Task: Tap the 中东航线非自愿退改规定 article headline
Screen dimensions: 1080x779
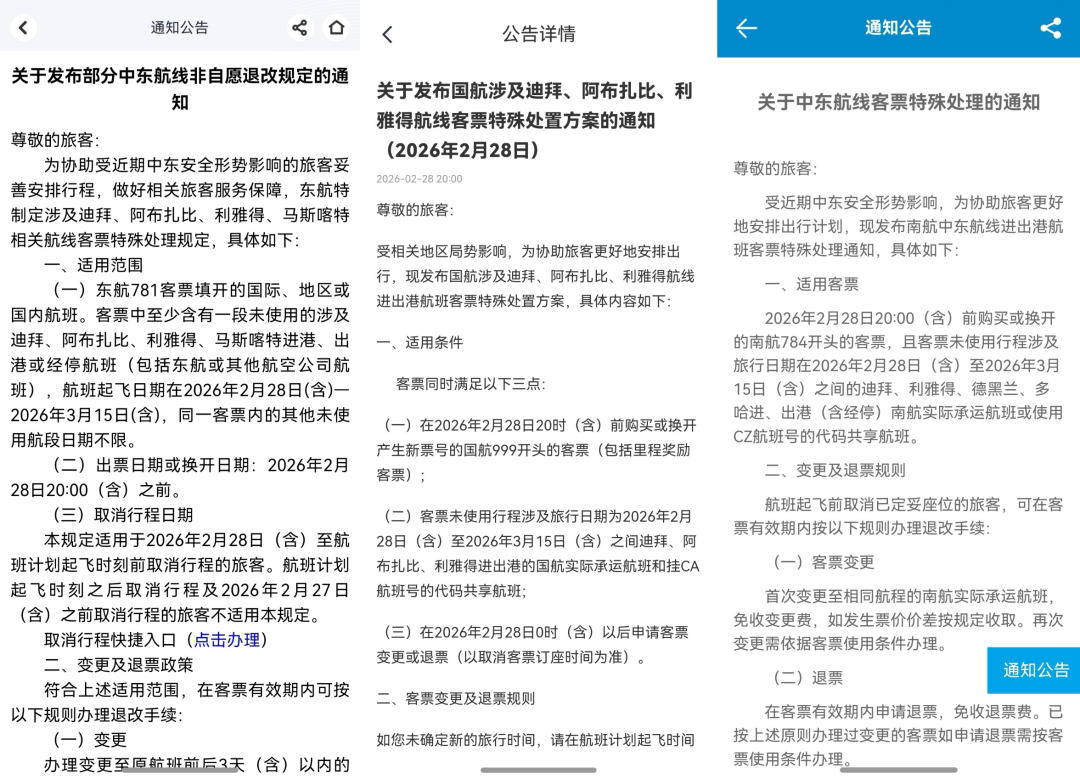Action: click(x=180, y=89)
